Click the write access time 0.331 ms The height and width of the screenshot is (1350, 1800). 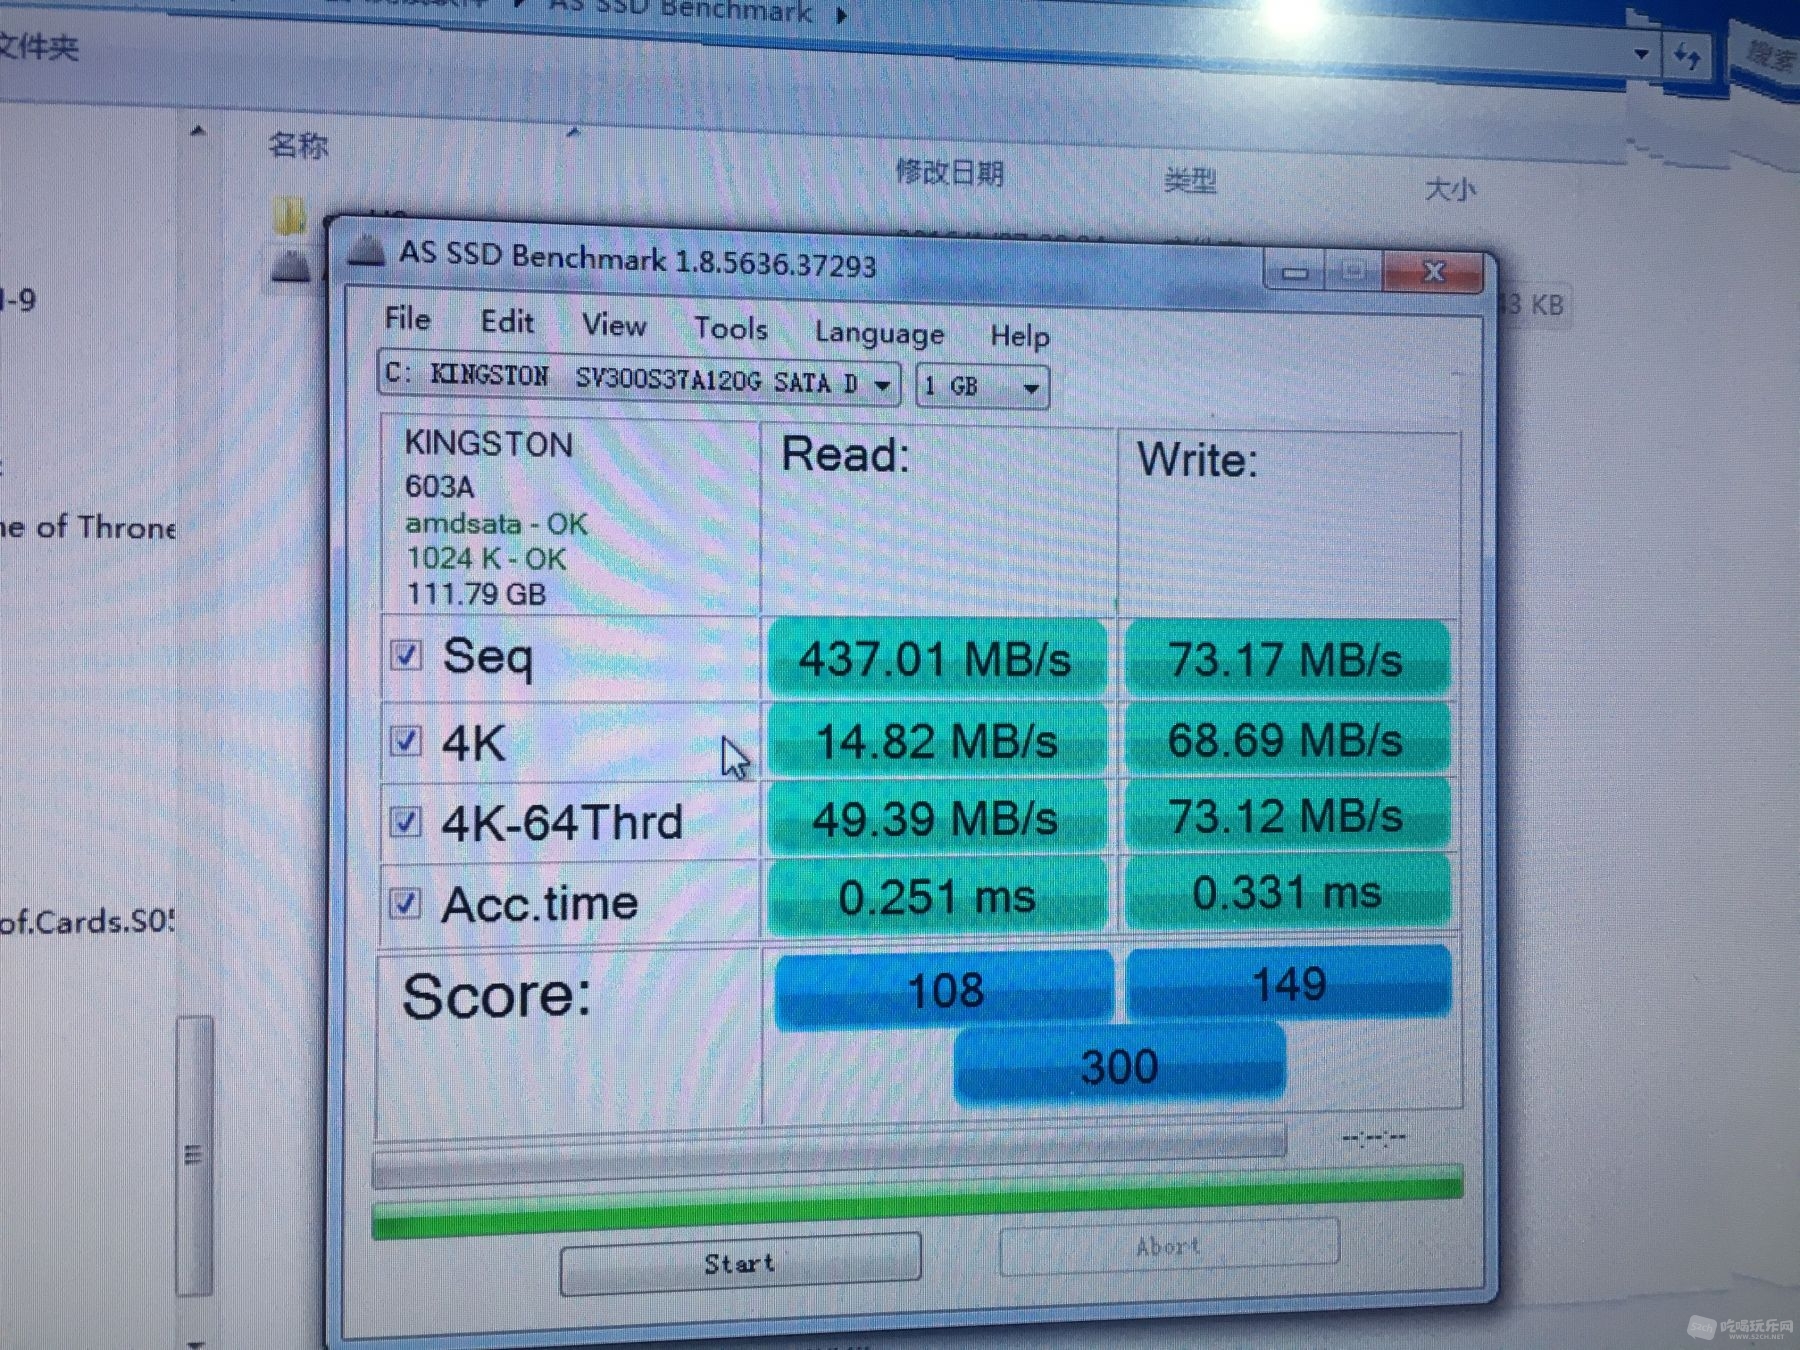(1287, 892)
